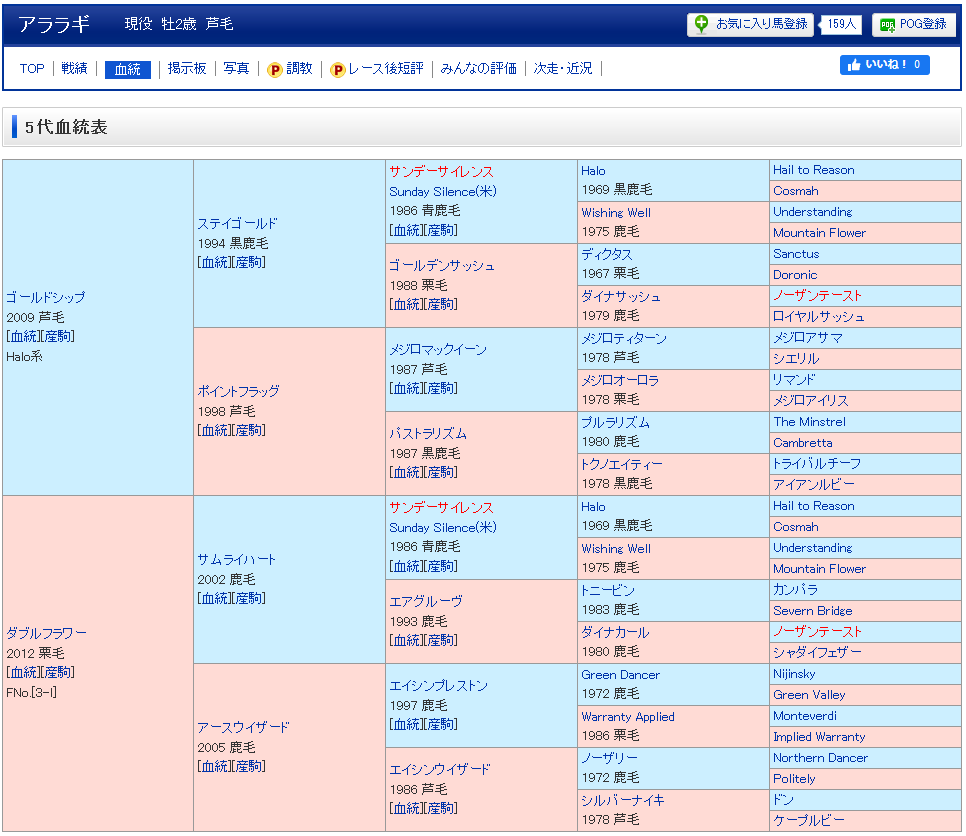
Task: Open Doronic link
Action: [795, 275]
